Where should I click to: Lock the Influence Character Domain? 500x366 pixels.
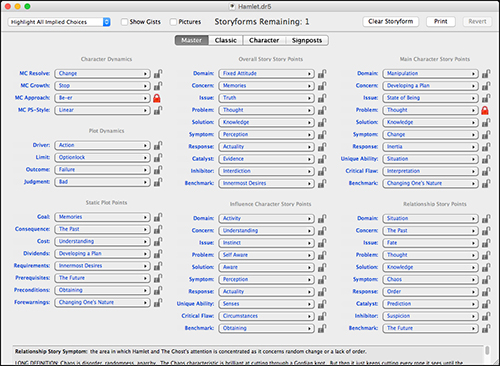(322, 218)
